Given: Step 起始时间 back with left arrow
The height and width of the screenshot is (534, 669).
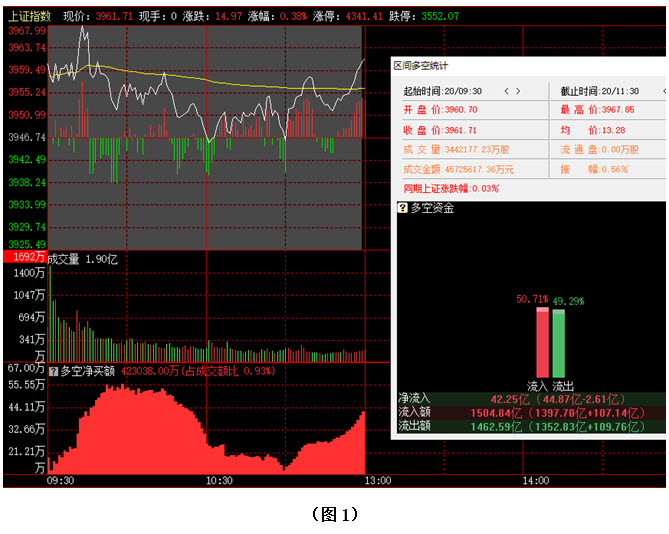Looking at the screenshot, I should click(x=505, y=91).
